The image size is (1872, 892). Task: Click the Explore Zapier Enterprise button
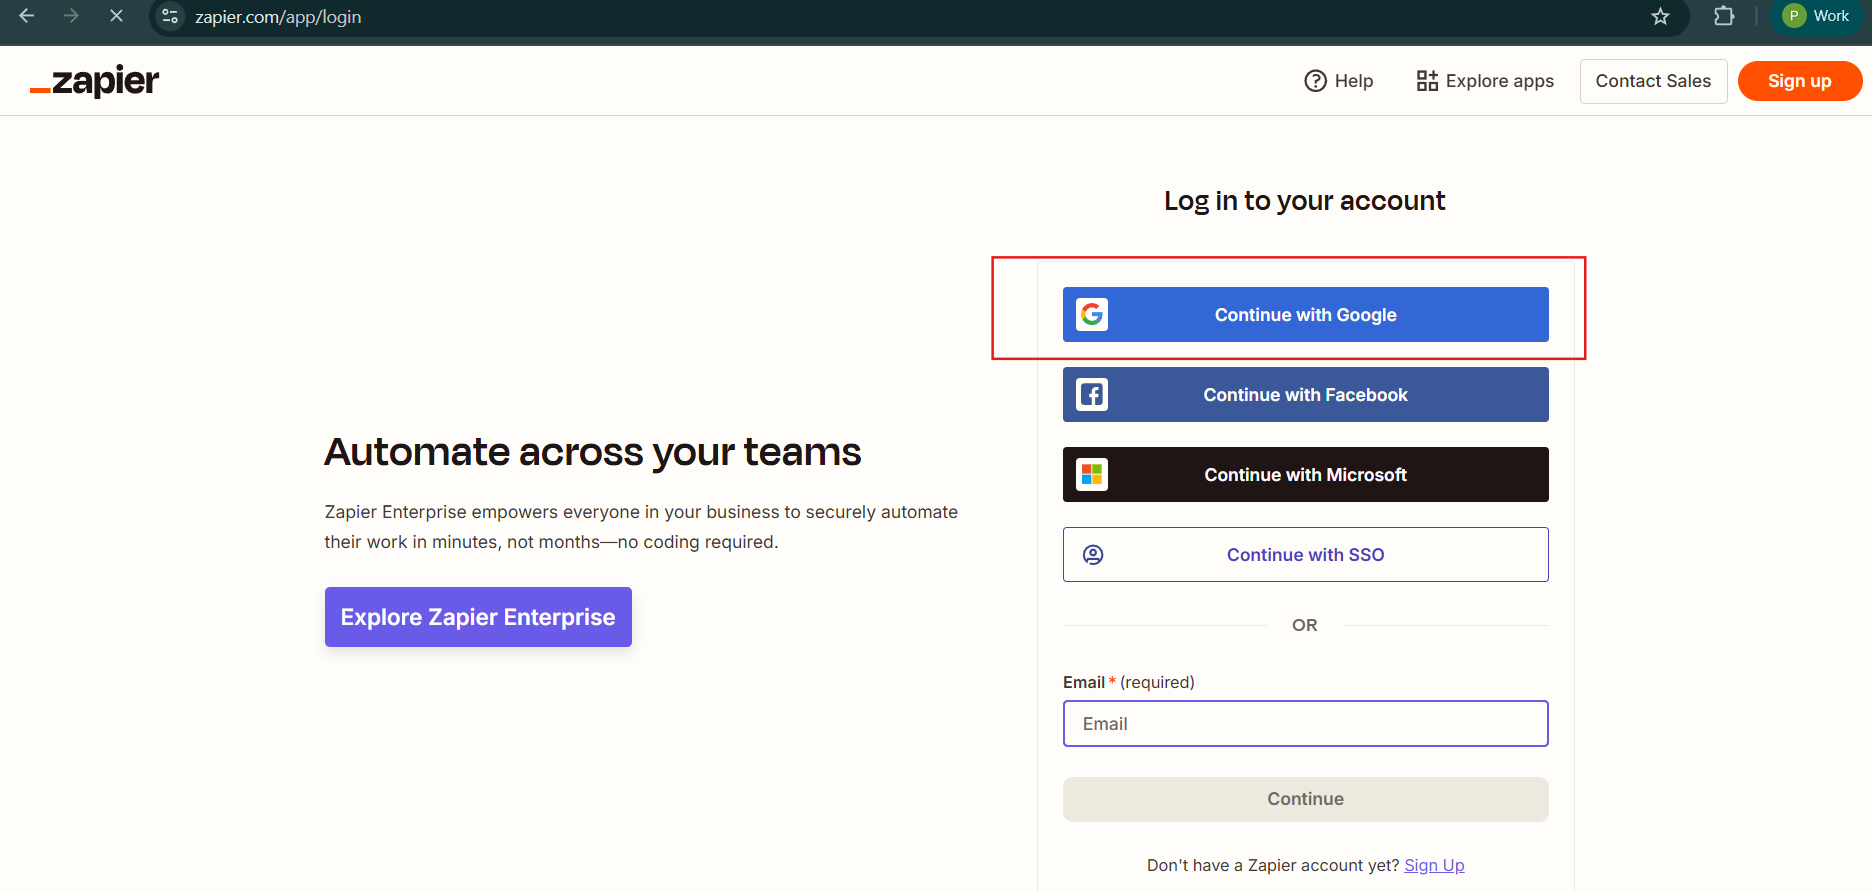(478, 617)
